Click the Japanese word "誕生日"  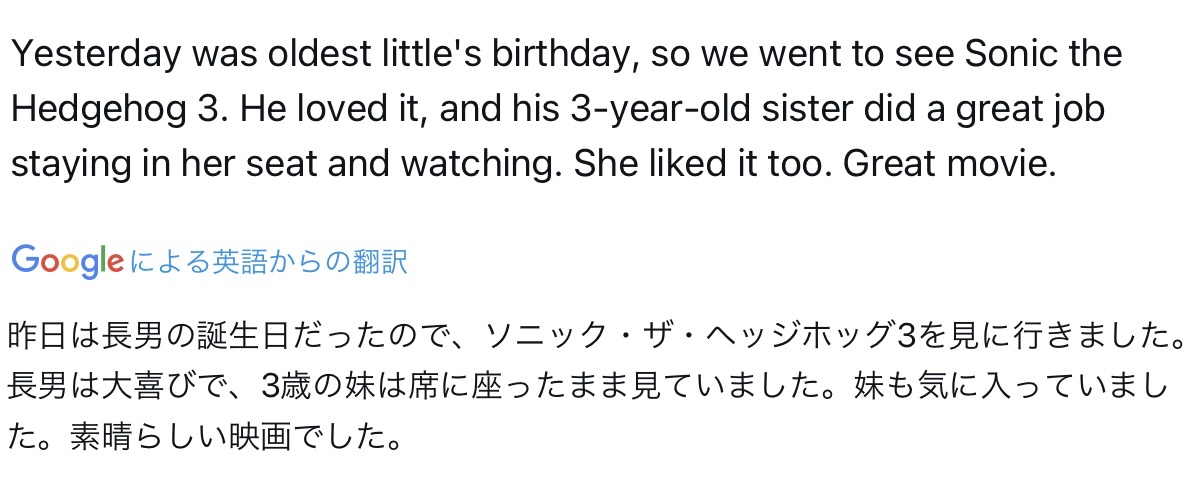coord(247,336)
